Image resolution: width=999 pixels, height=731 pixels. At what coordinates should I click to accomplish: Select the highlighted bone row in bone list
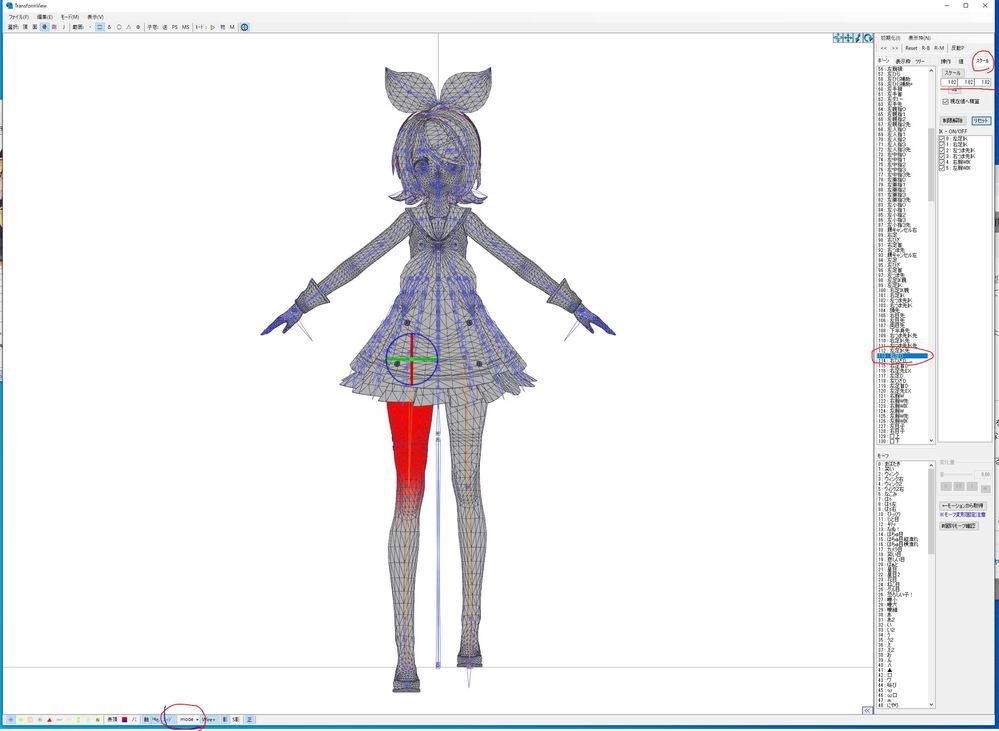pyautogui.click(x=902, y=356)
